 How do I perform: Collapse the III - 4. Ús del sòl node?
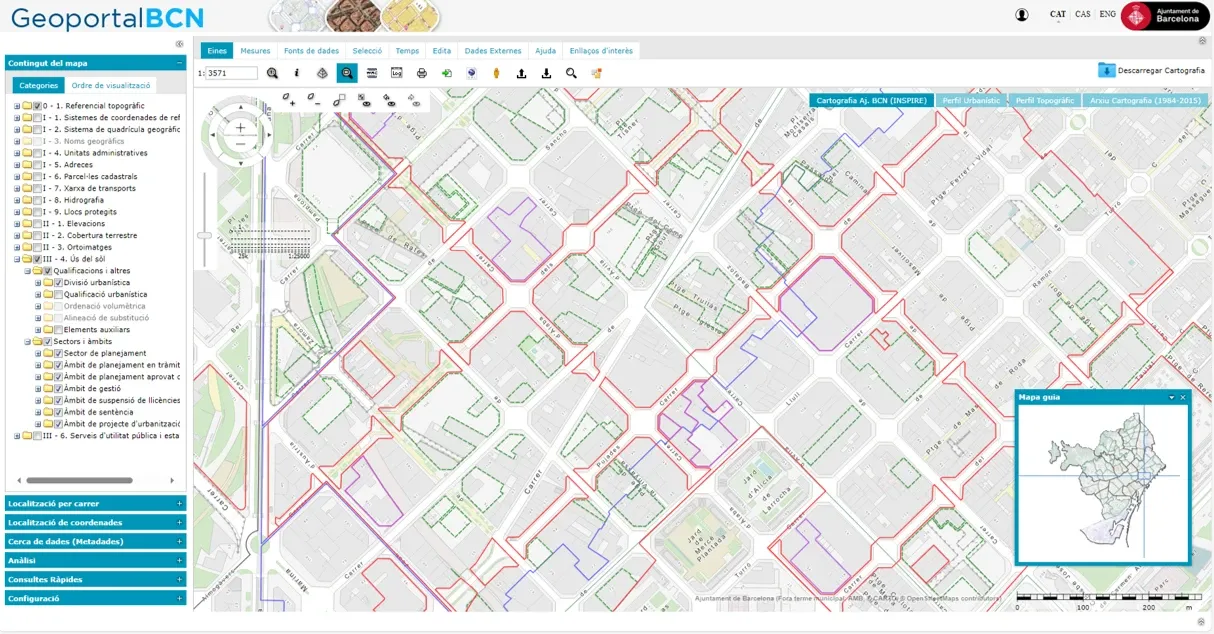pos(16,259)
